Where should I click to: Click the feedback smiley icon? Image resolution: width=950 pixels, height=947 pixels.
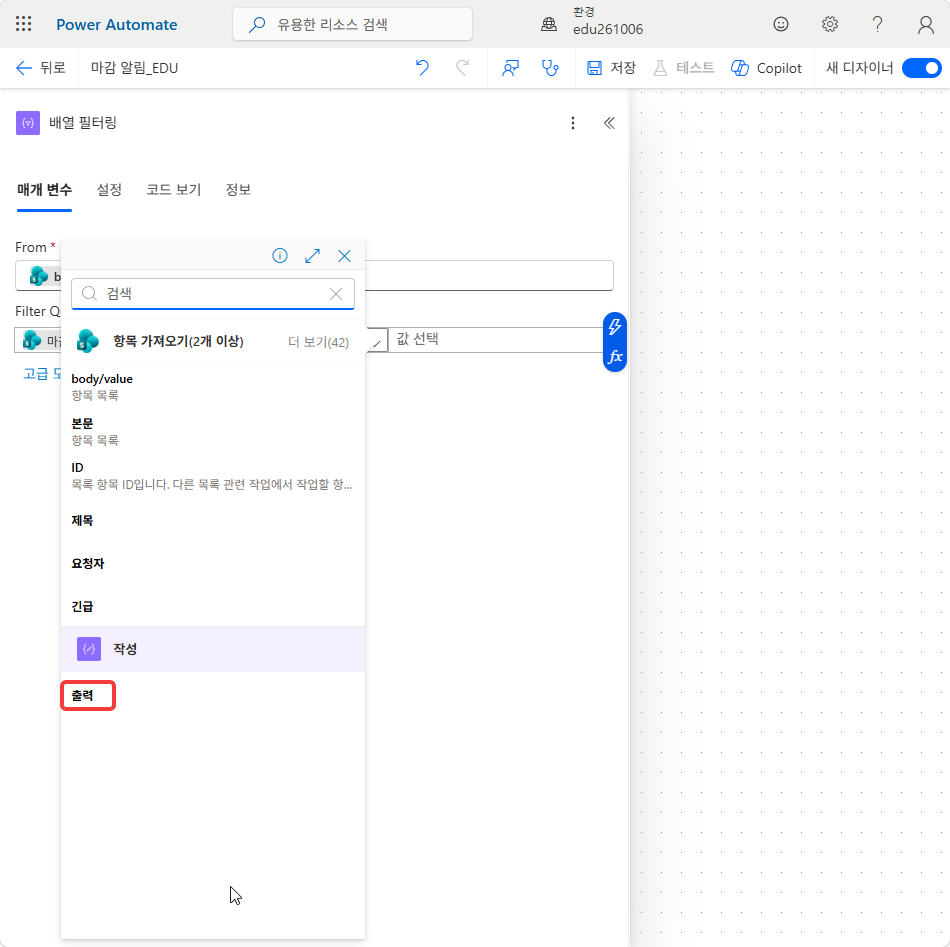pos(780,24)
